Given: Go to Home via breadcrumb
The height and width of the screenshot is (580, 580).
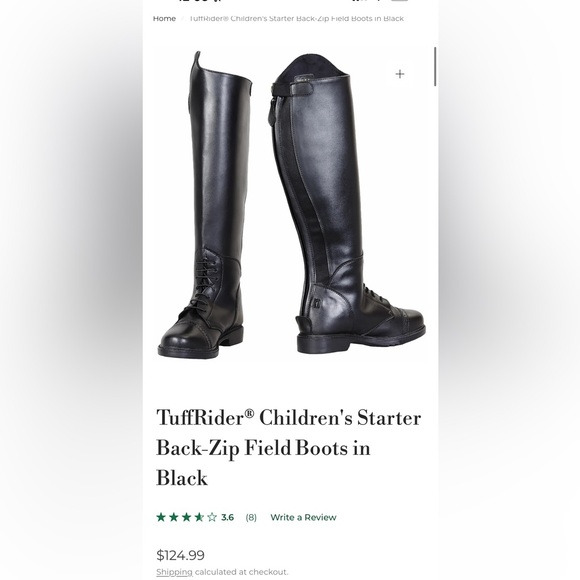Looking at the screenshot, I should [x=164, y=18].
